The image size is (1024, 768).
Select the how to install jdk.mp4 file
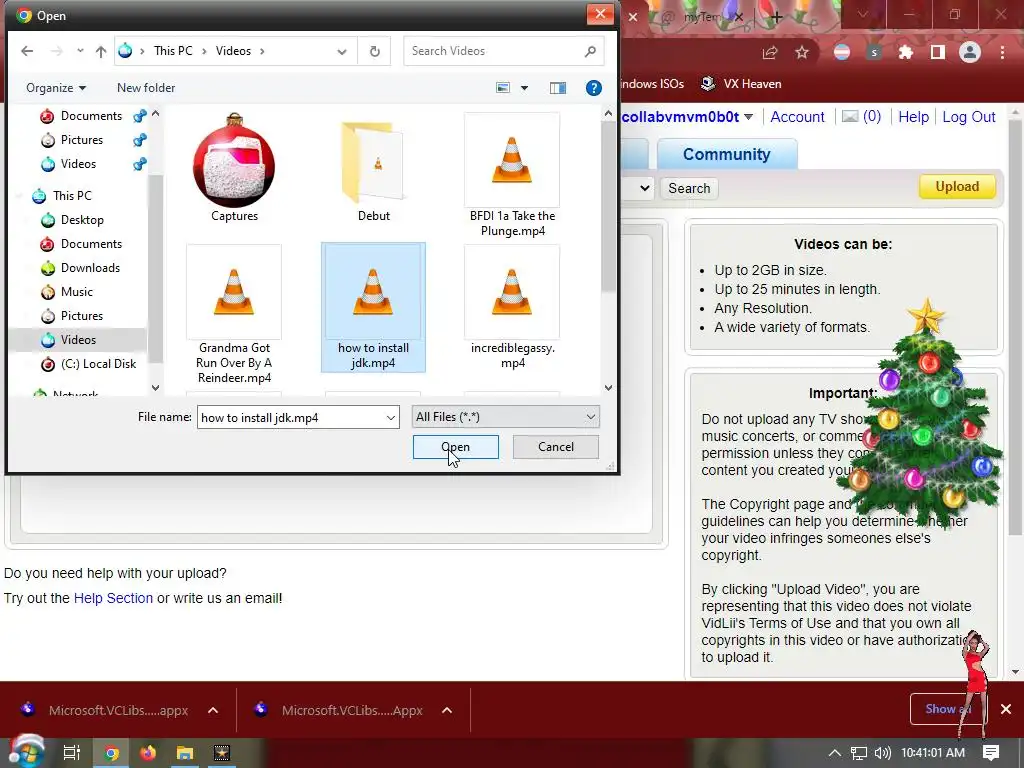tap(374, 308)
